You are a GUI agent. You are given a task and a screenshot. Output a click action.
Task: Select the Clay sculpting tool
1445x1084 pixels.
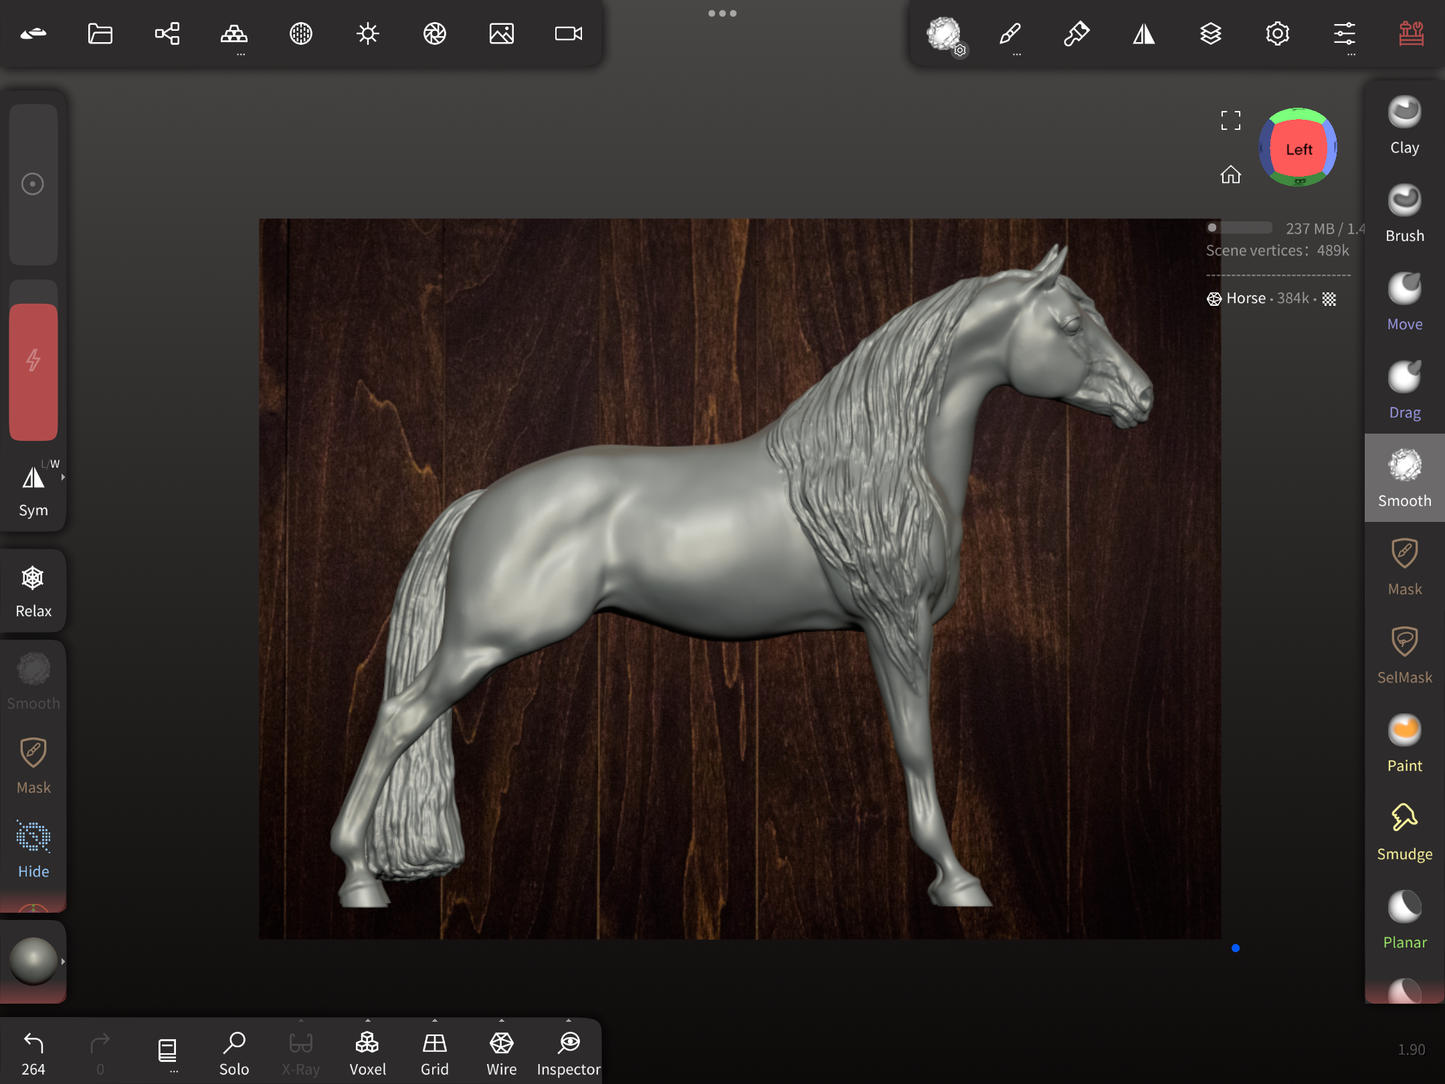click(1404, 125)
